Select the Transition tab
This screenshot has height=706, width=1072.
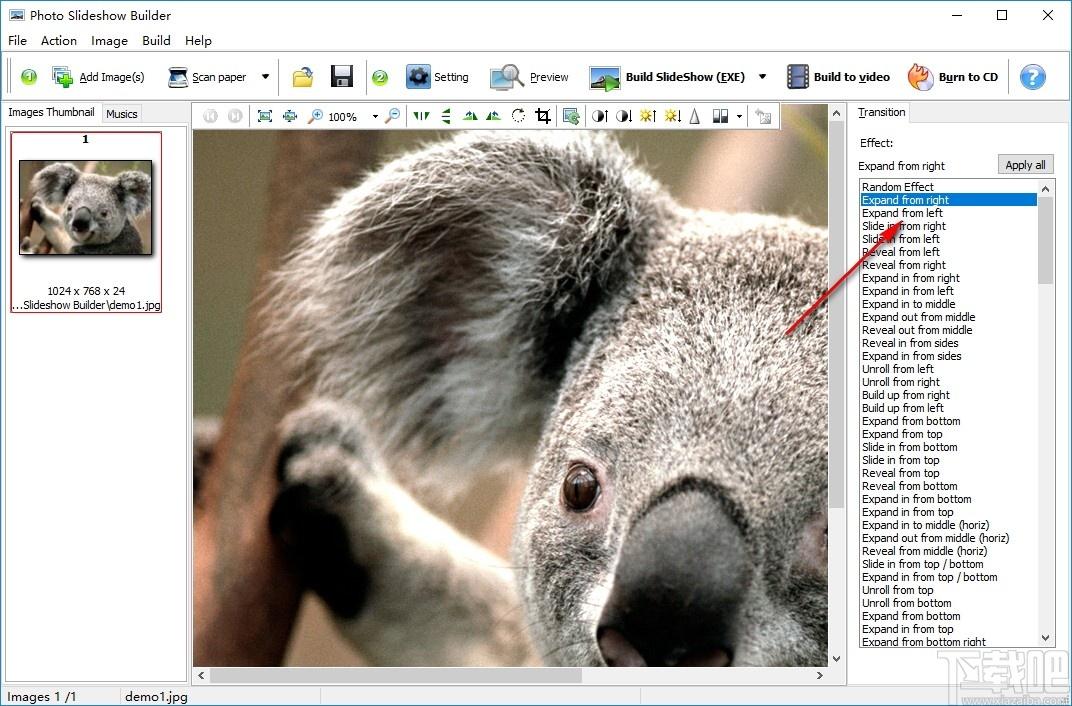pos(881,112)
